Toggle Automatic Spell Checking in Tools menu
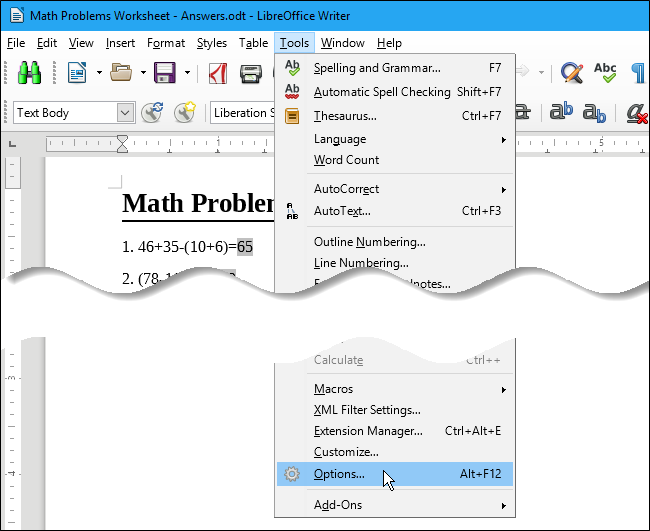Image resolution: width=650 pixels, height=531 pixels. point(394,92)
